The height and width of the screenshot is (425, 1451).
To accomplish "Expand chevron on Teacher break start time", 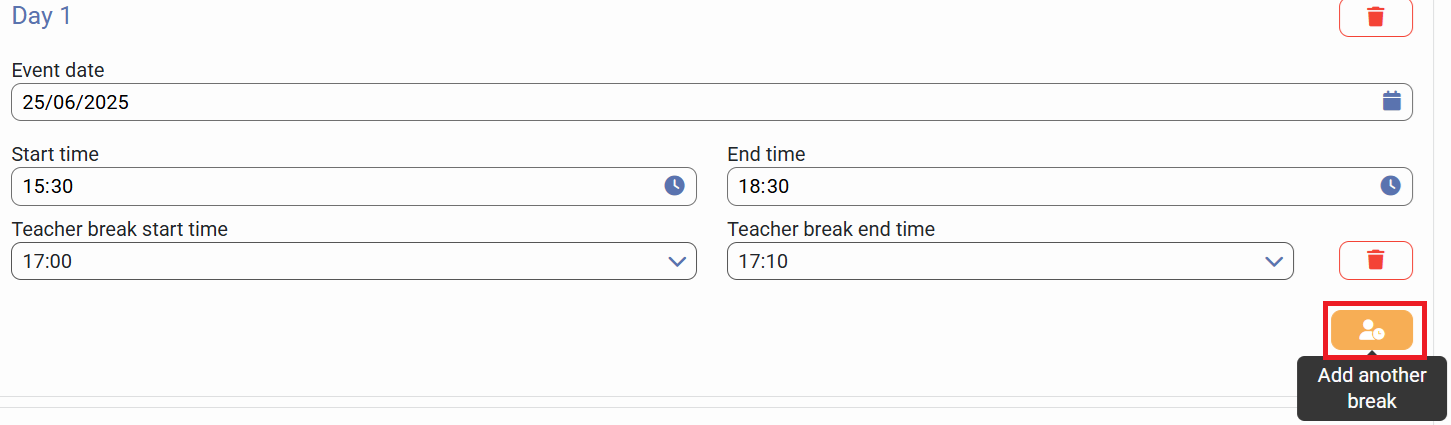I will pyautogui.click(x=677, y=261).
